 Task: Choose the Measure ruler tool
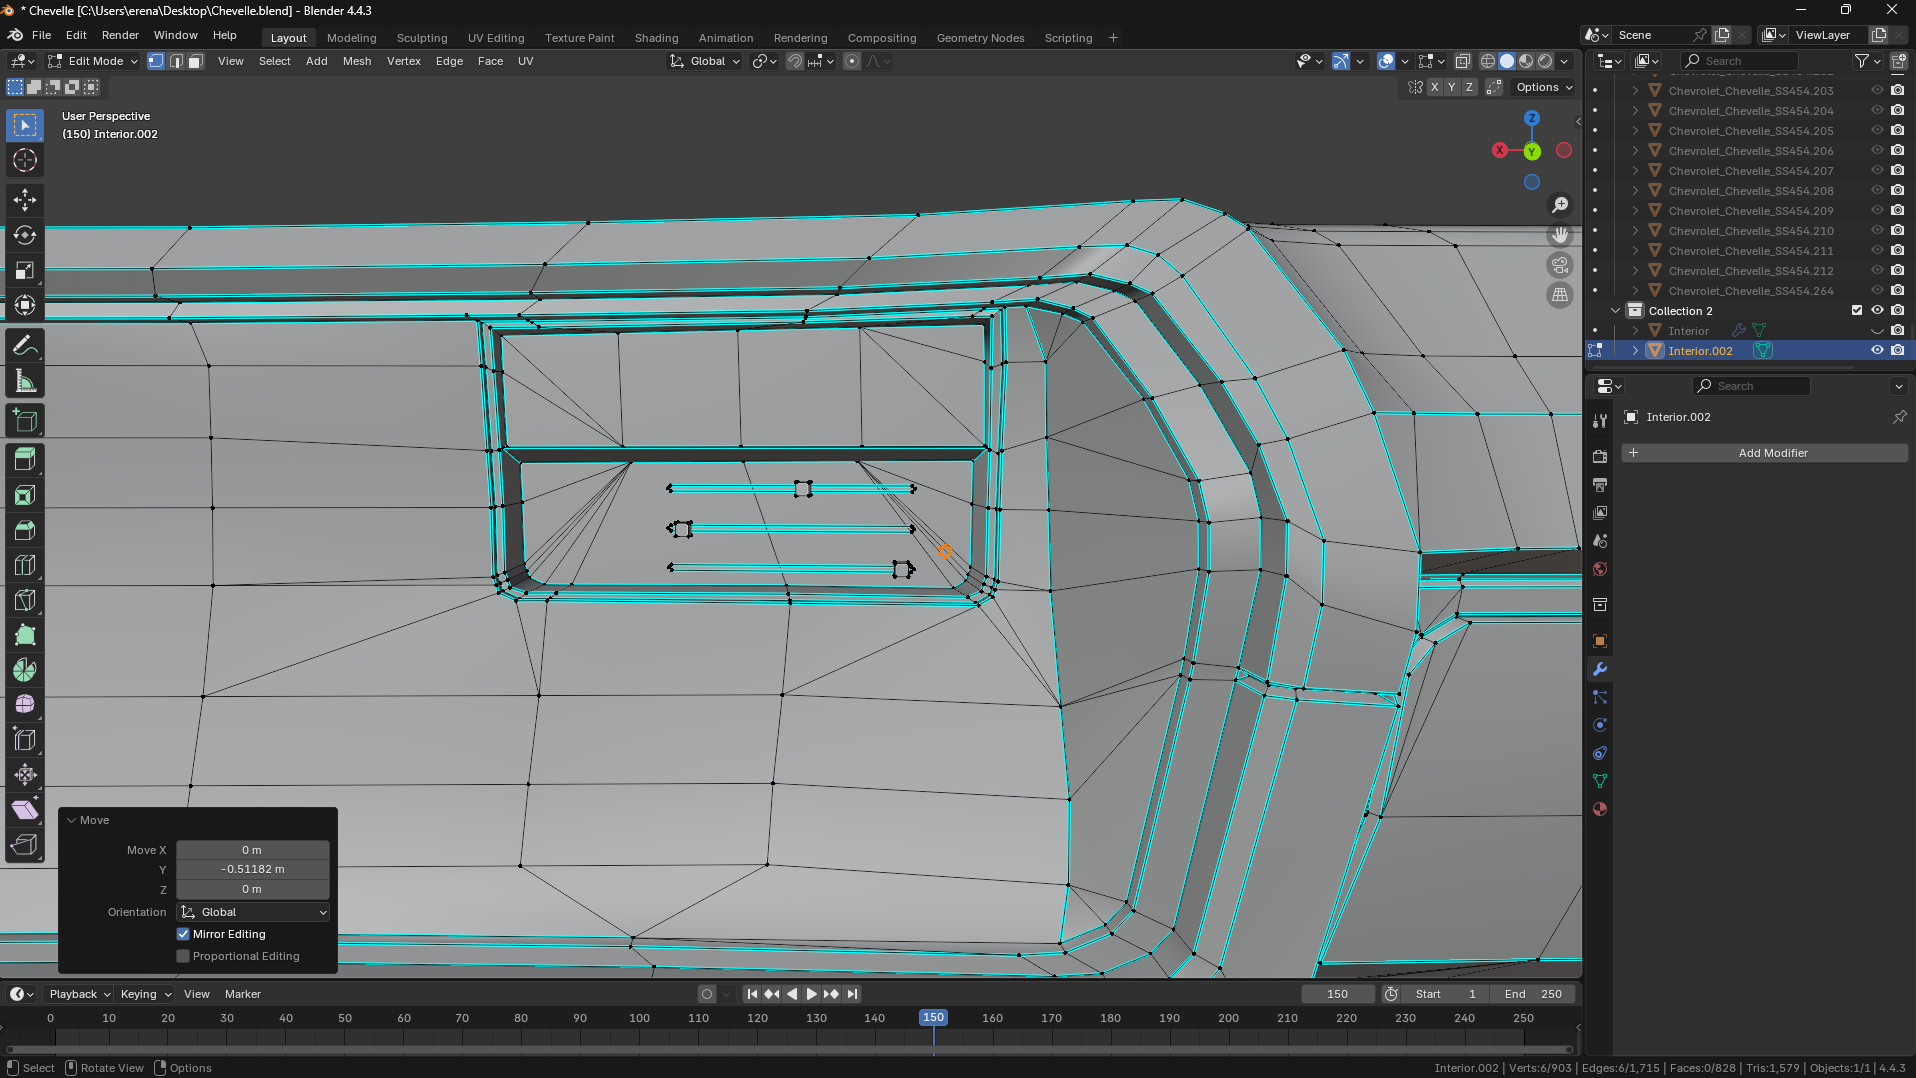point(25,381)
